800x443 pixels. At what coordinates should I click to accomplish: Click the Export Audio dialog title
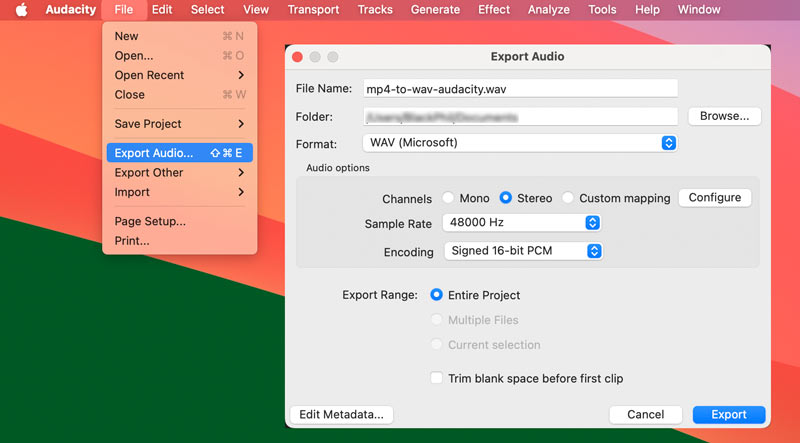[527, 57]
